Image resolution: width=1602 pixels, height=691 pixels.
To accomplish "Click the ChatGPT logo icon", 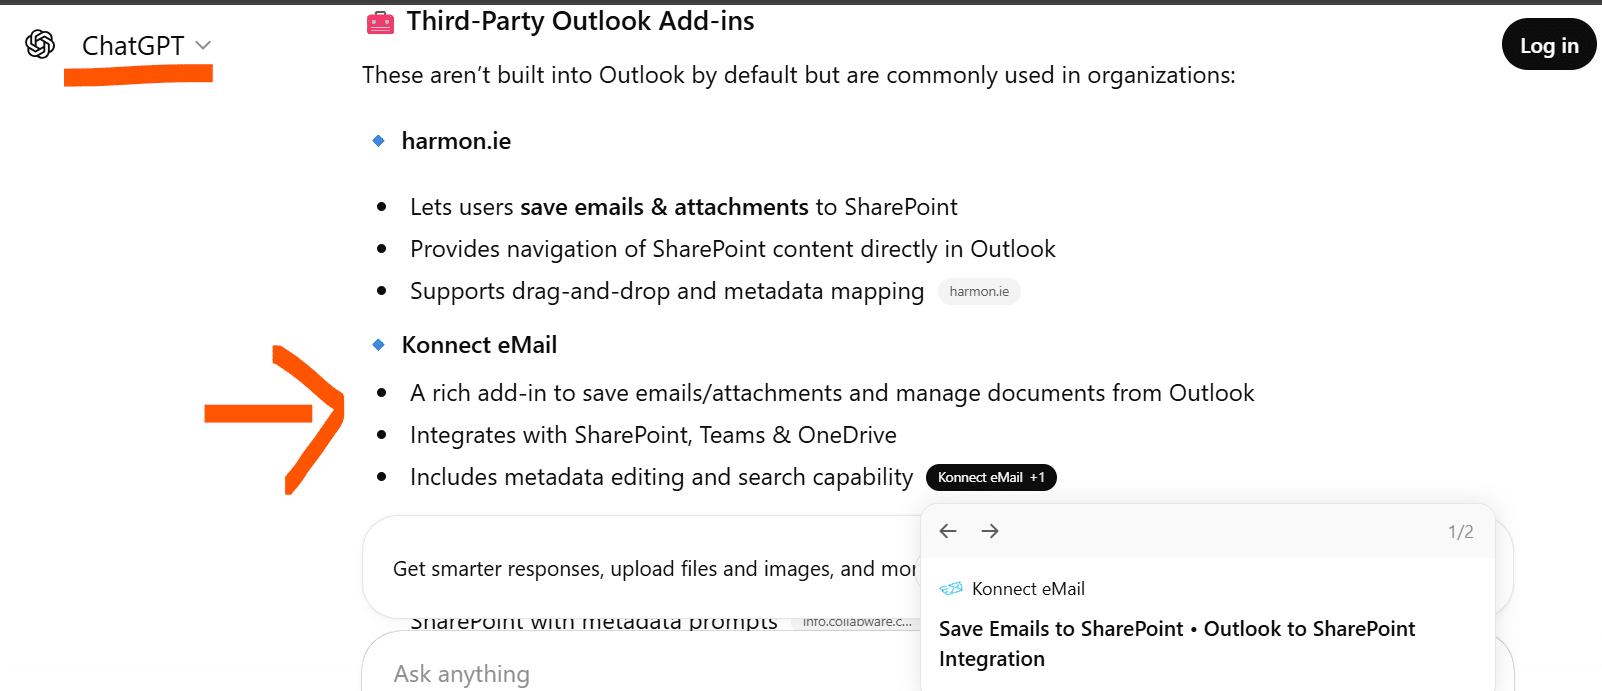I will click(x=40, y=44).
